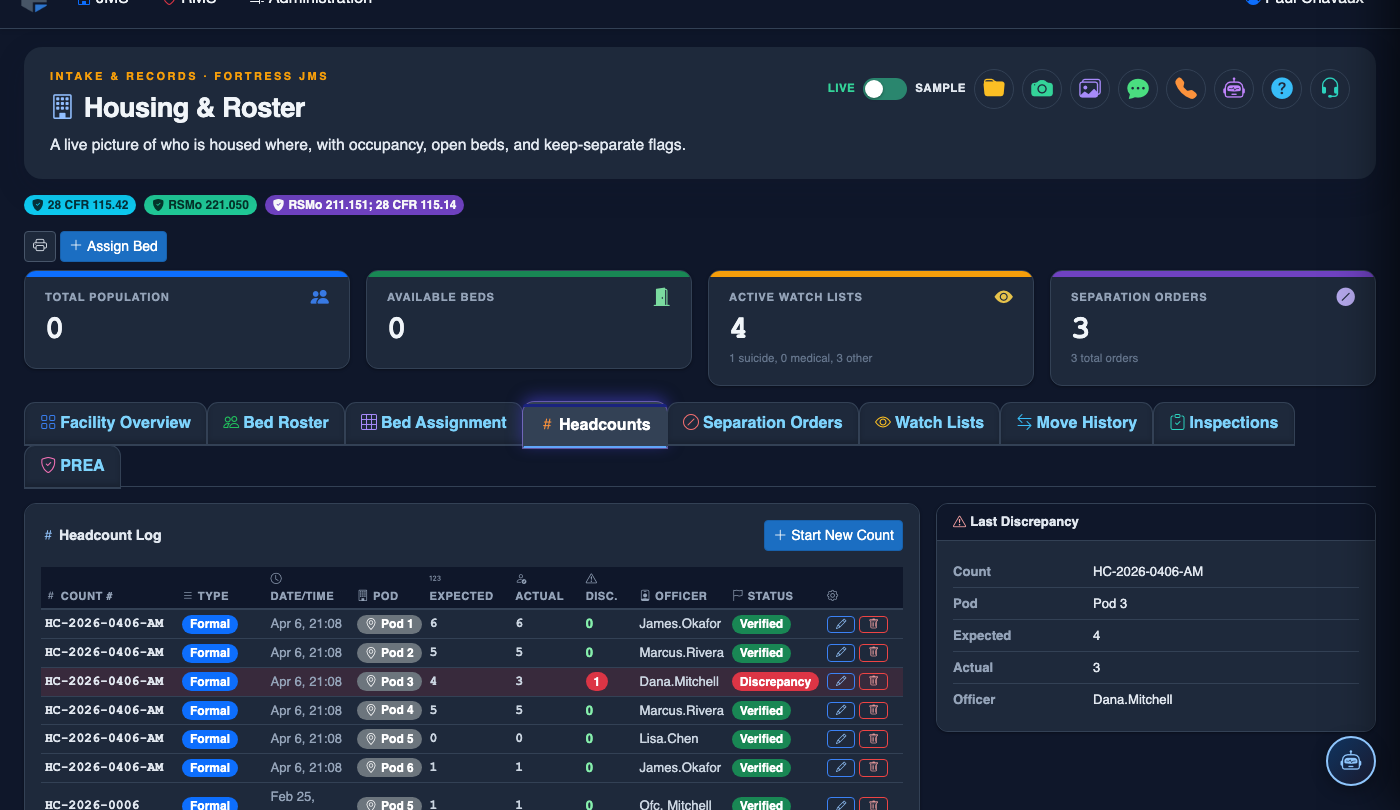Click the Total Population card
This screenshot has width=1400, height=810.
point(187,319)
